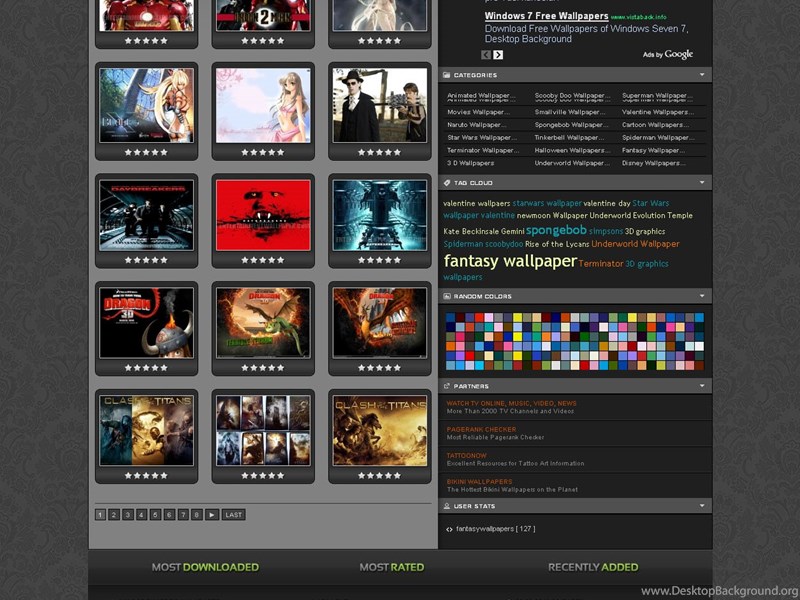Viewport: 800px width, 600px height.
Task: Collapse the Random Colors panel
Action: click(x=702, y=296)
